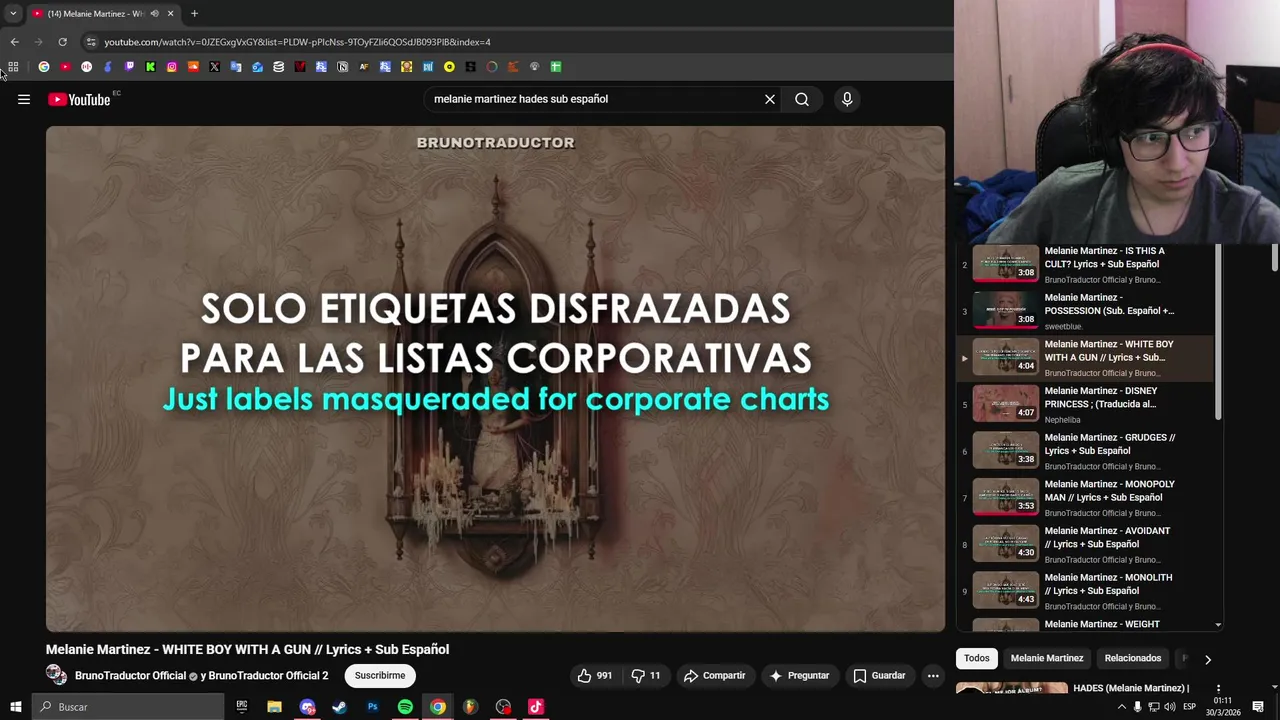Play AVOIDANT playlist item
The image size is (1280, 720).
[1085, 544]
